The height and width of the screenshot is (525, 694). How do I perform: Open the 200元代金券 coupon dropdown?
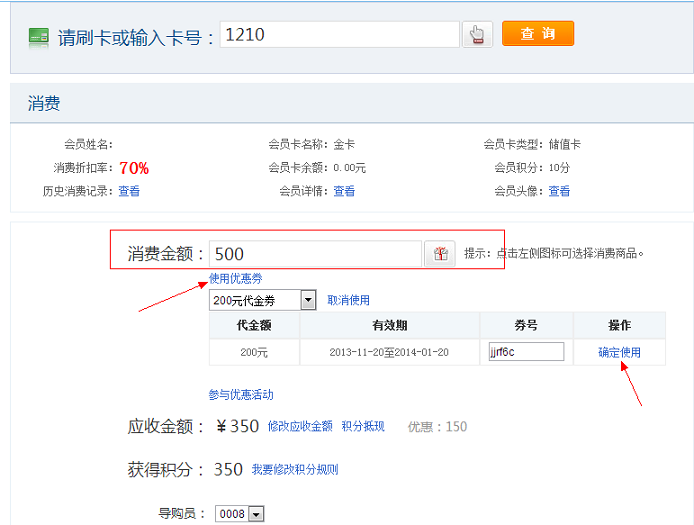coord(308,300)
